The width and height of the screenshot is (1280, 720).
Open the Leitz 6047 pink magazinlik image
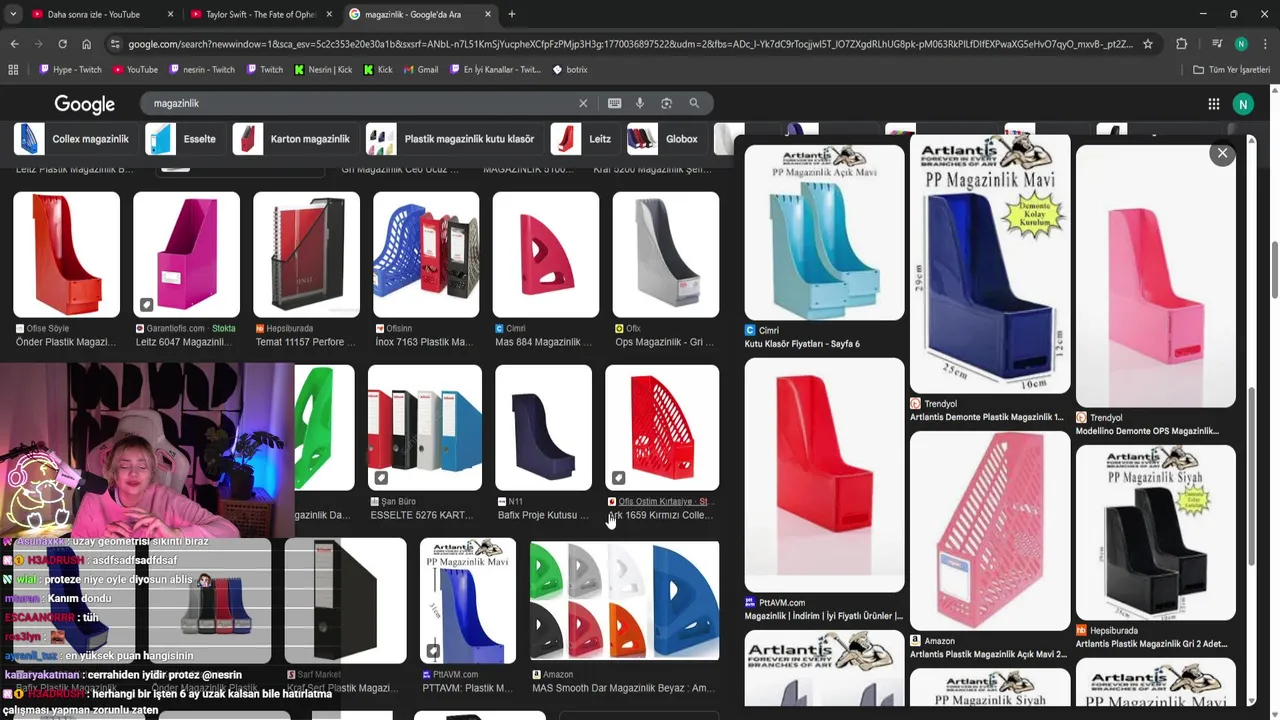[x=186, y=254]
